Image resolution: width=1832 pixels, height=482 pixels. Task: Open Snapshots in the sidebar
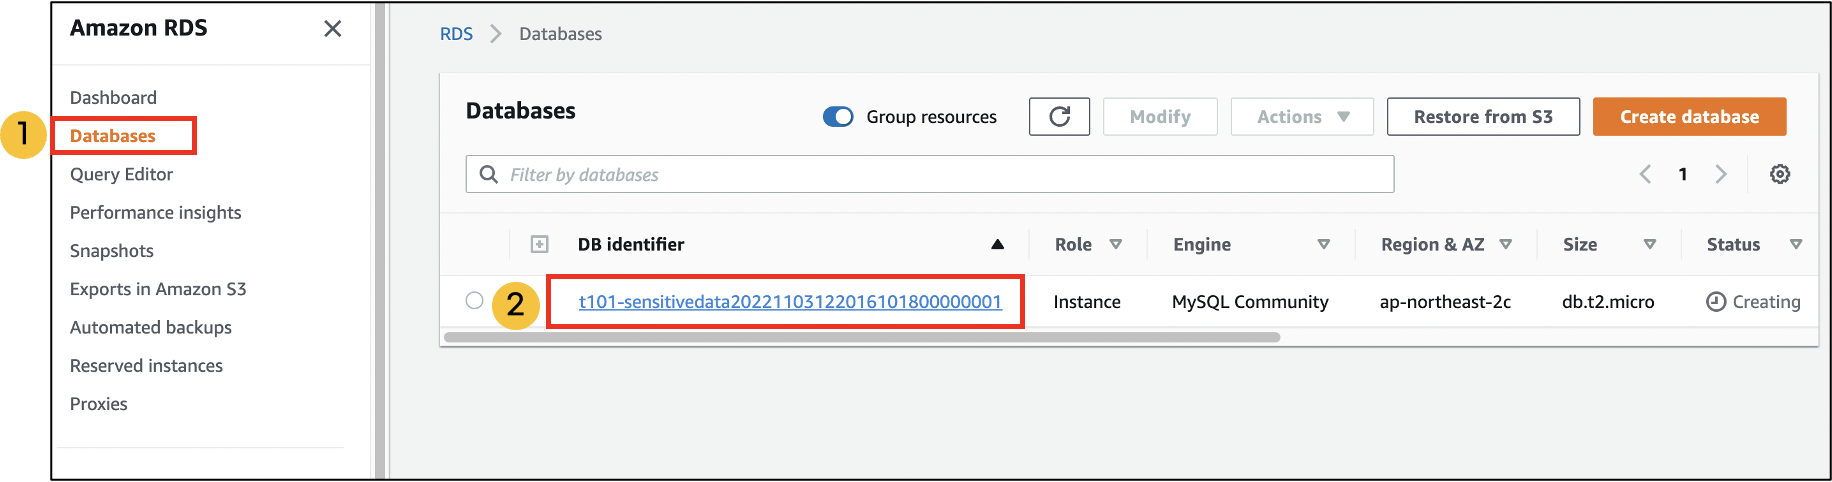111,251
